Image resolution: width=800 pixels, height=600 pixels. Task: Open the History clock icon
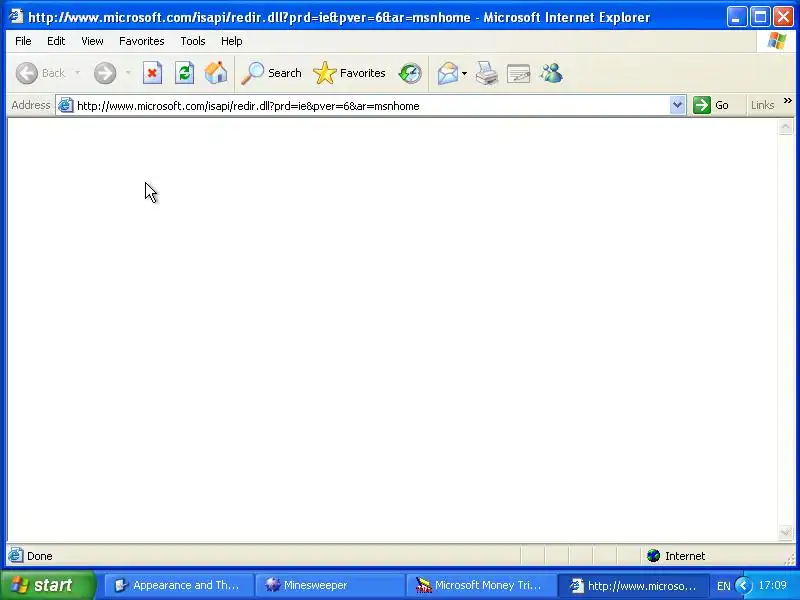410,73
